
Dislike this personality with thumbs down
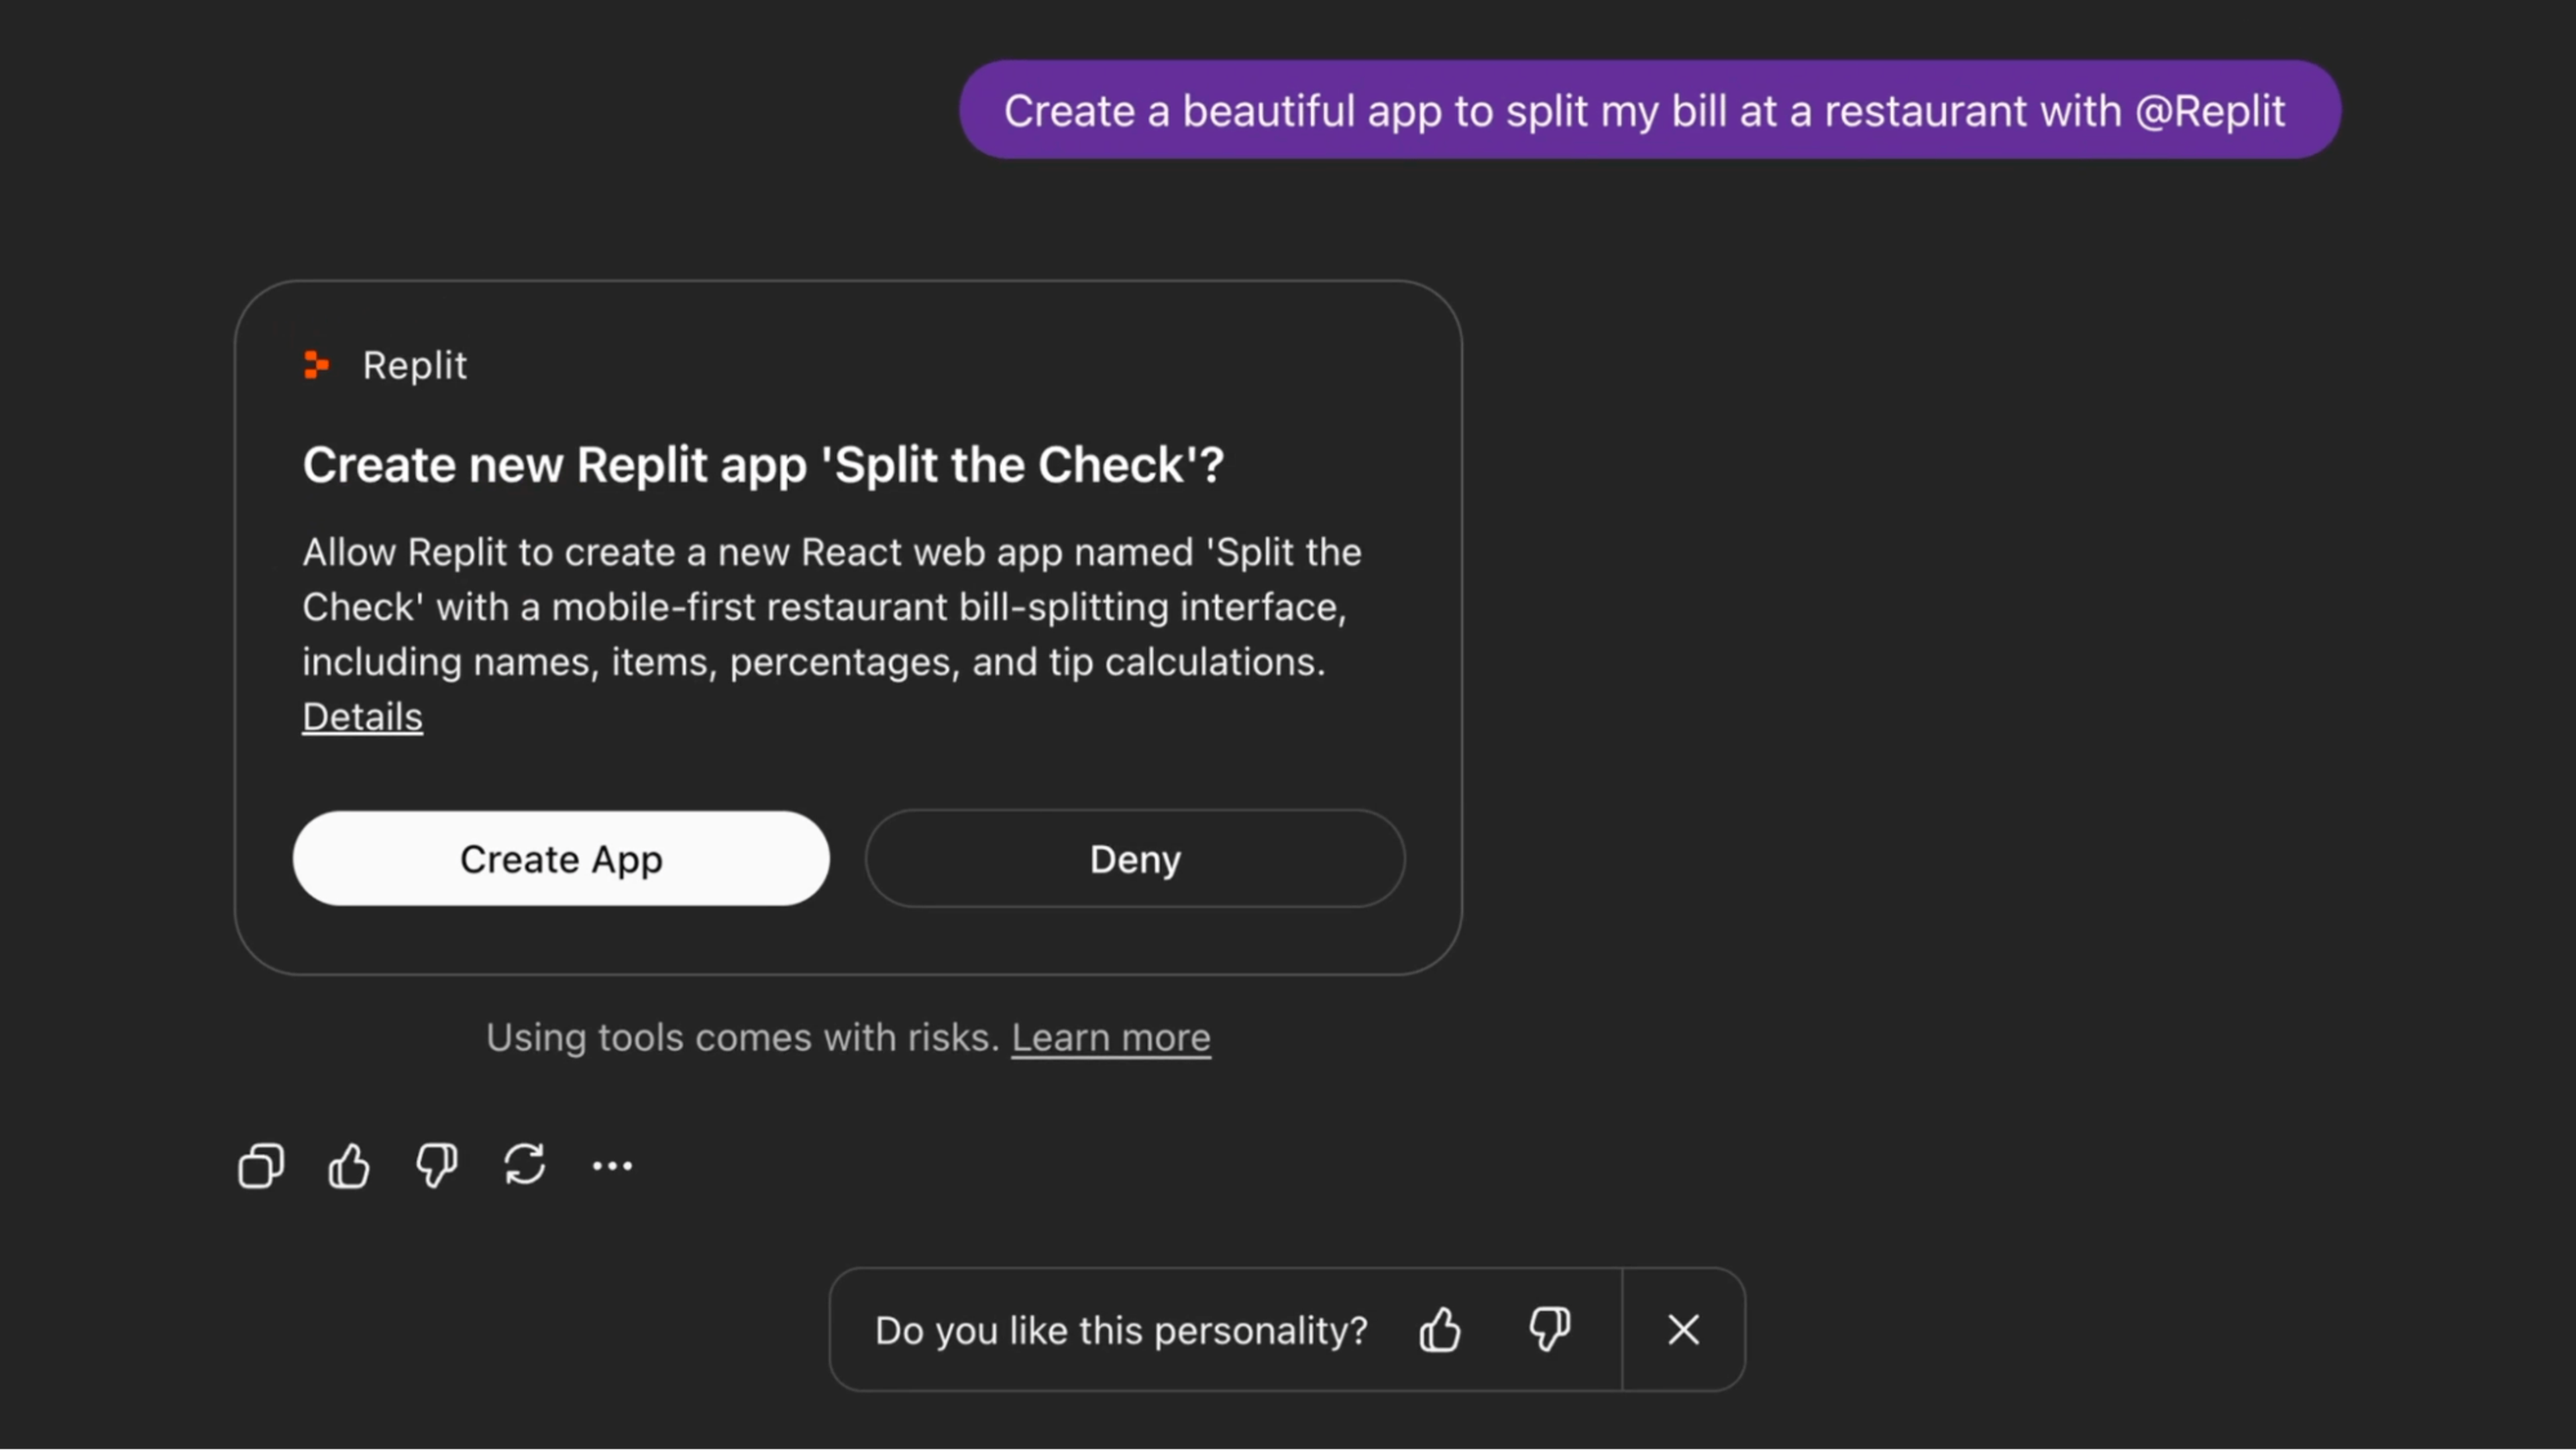point(1549,1330)
